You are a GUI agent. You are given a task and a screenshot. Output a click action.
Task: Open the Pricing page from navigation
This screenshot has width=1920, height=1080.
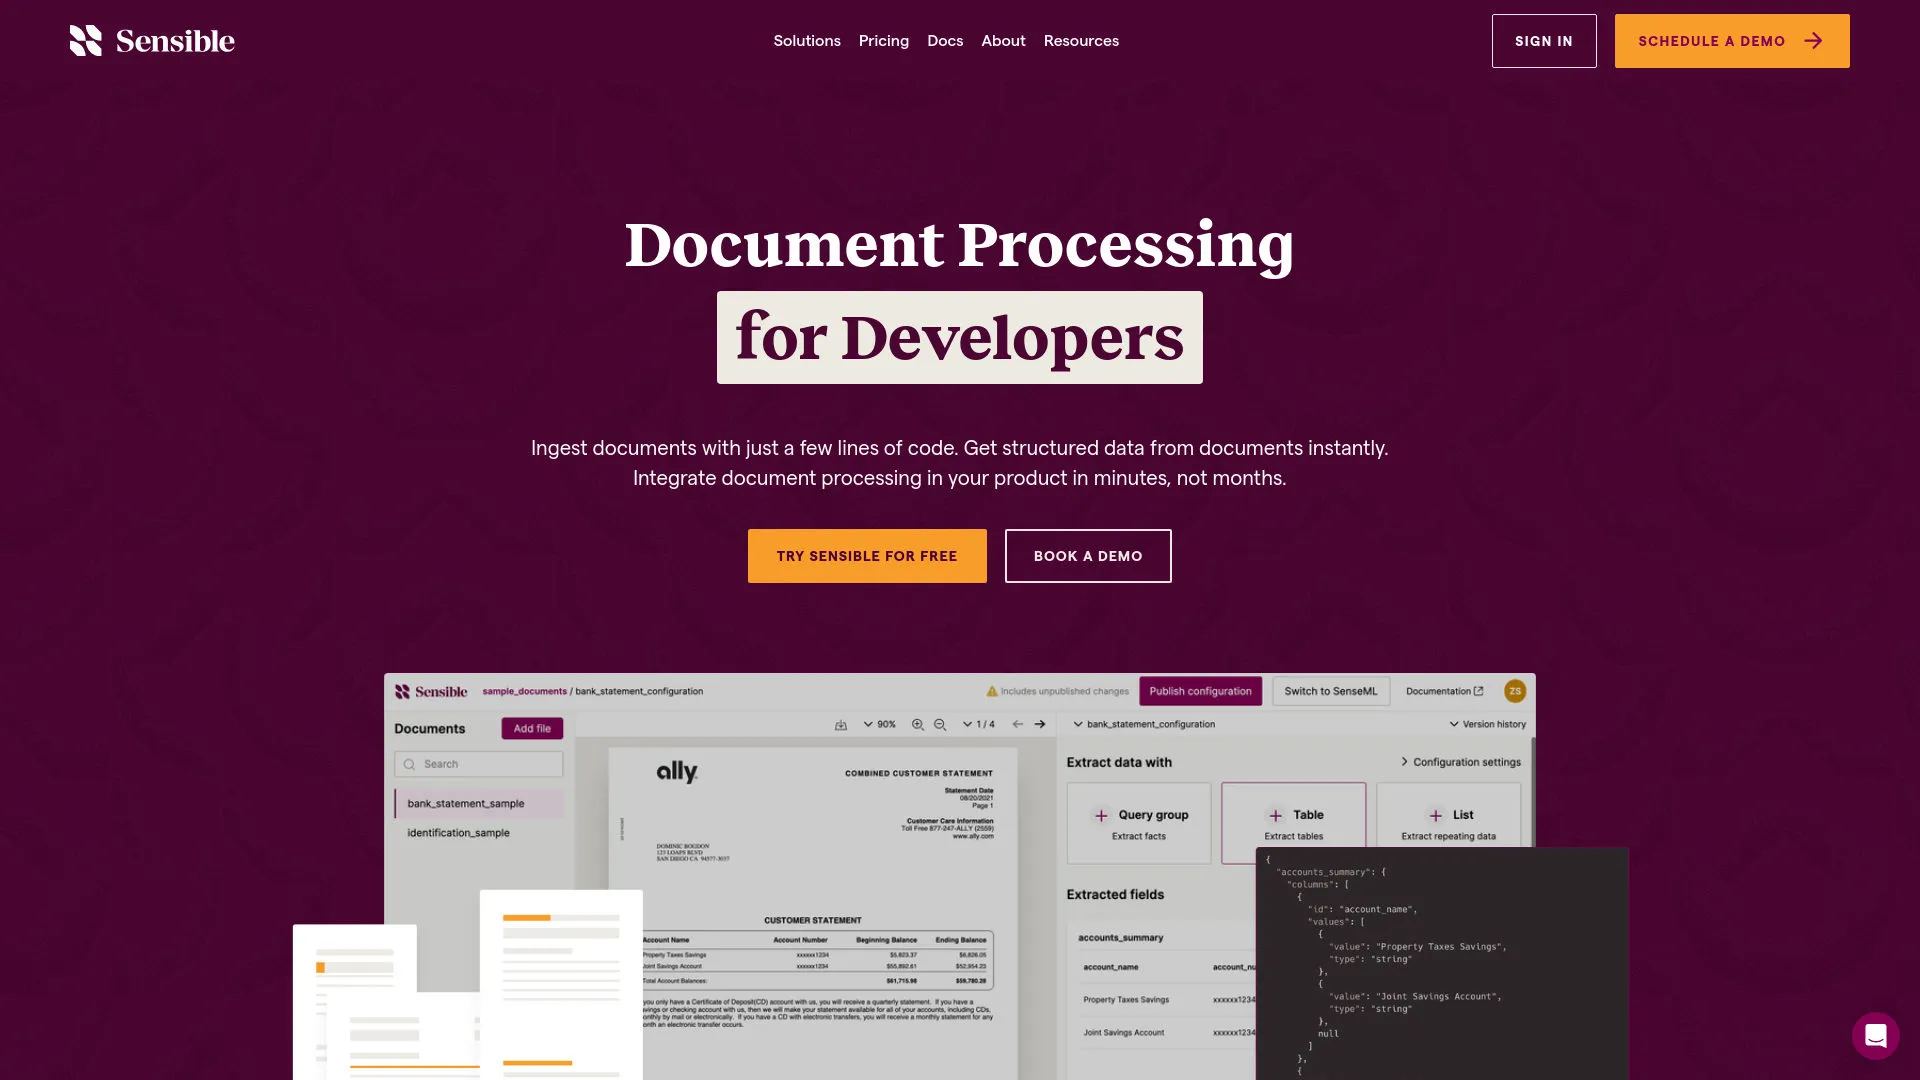[x=883, y=41]
